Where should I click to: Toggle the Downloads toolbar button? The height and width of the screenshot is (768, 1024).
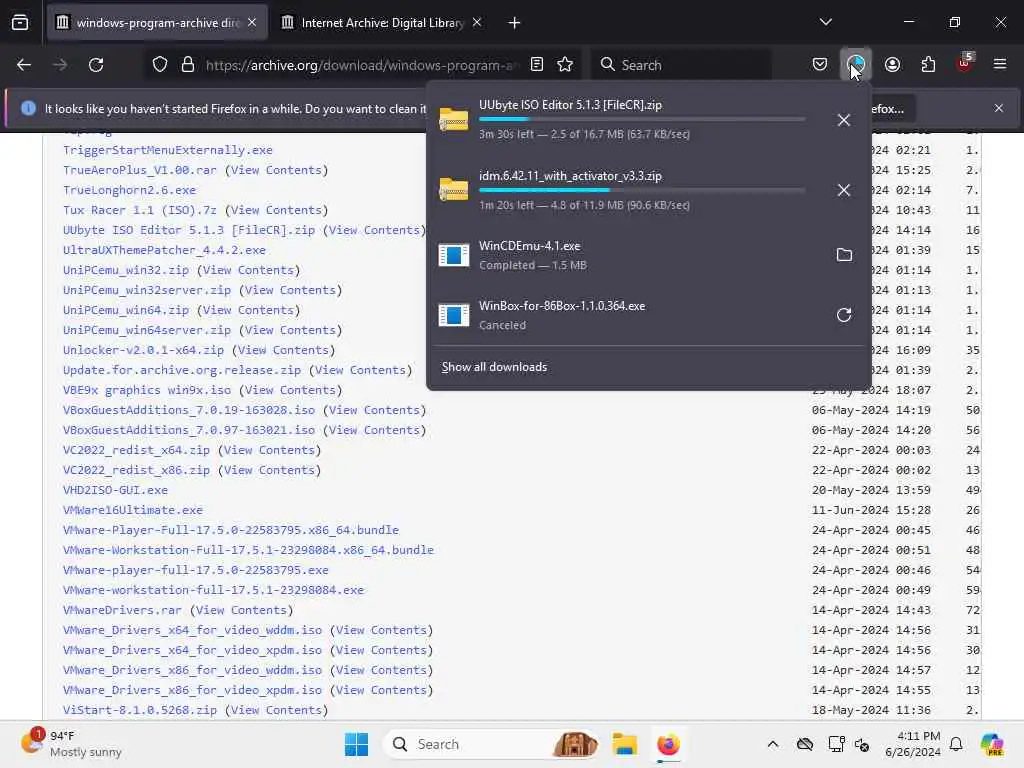pyautogui.click(x=856, y=65)
